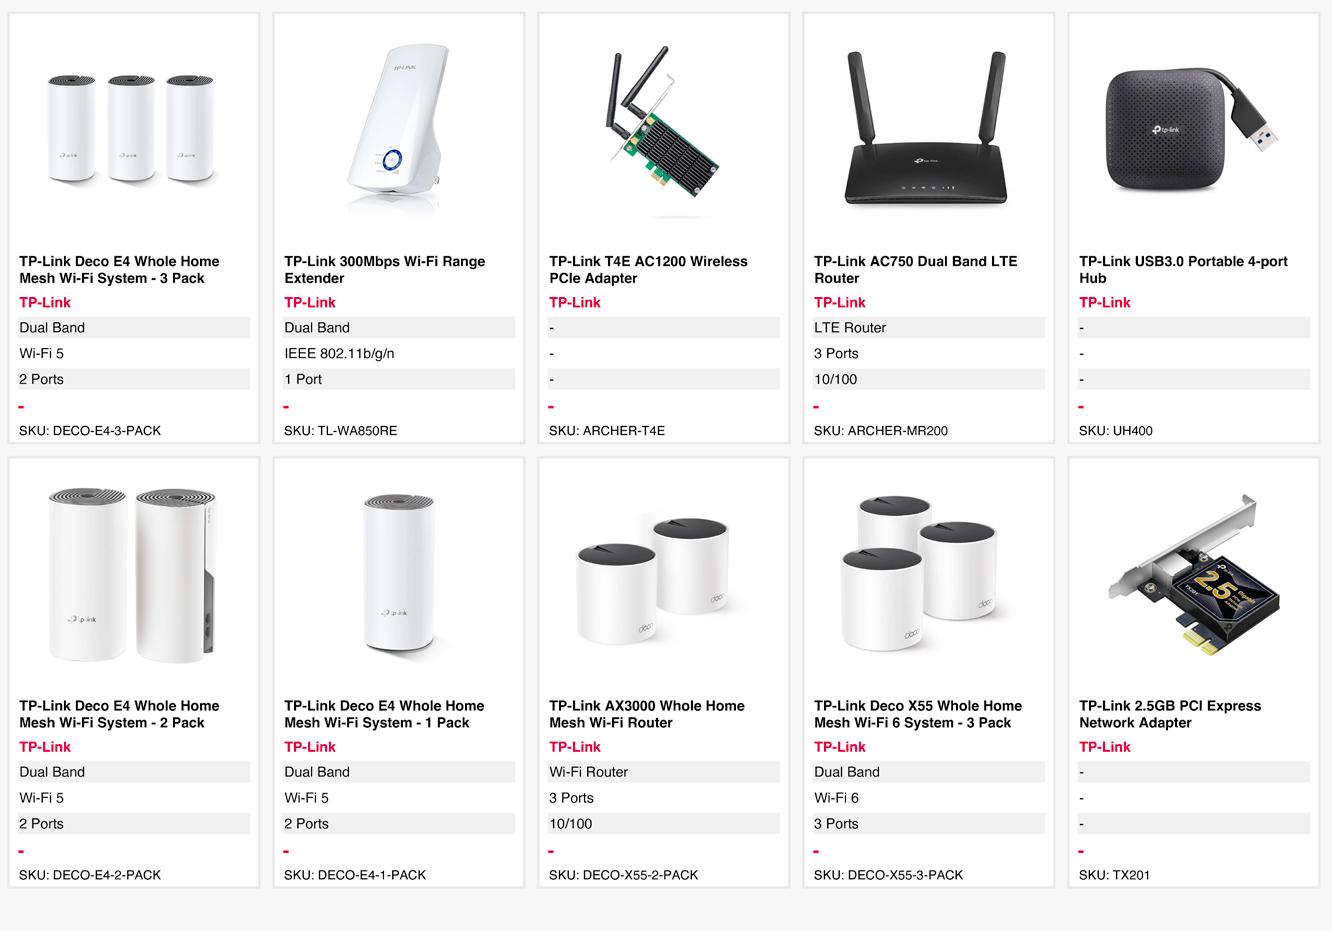The height and width of the screenshot is (931, 1332).
Task: Select the single Deco E4 unit image
Action: (x=398, y=573)
